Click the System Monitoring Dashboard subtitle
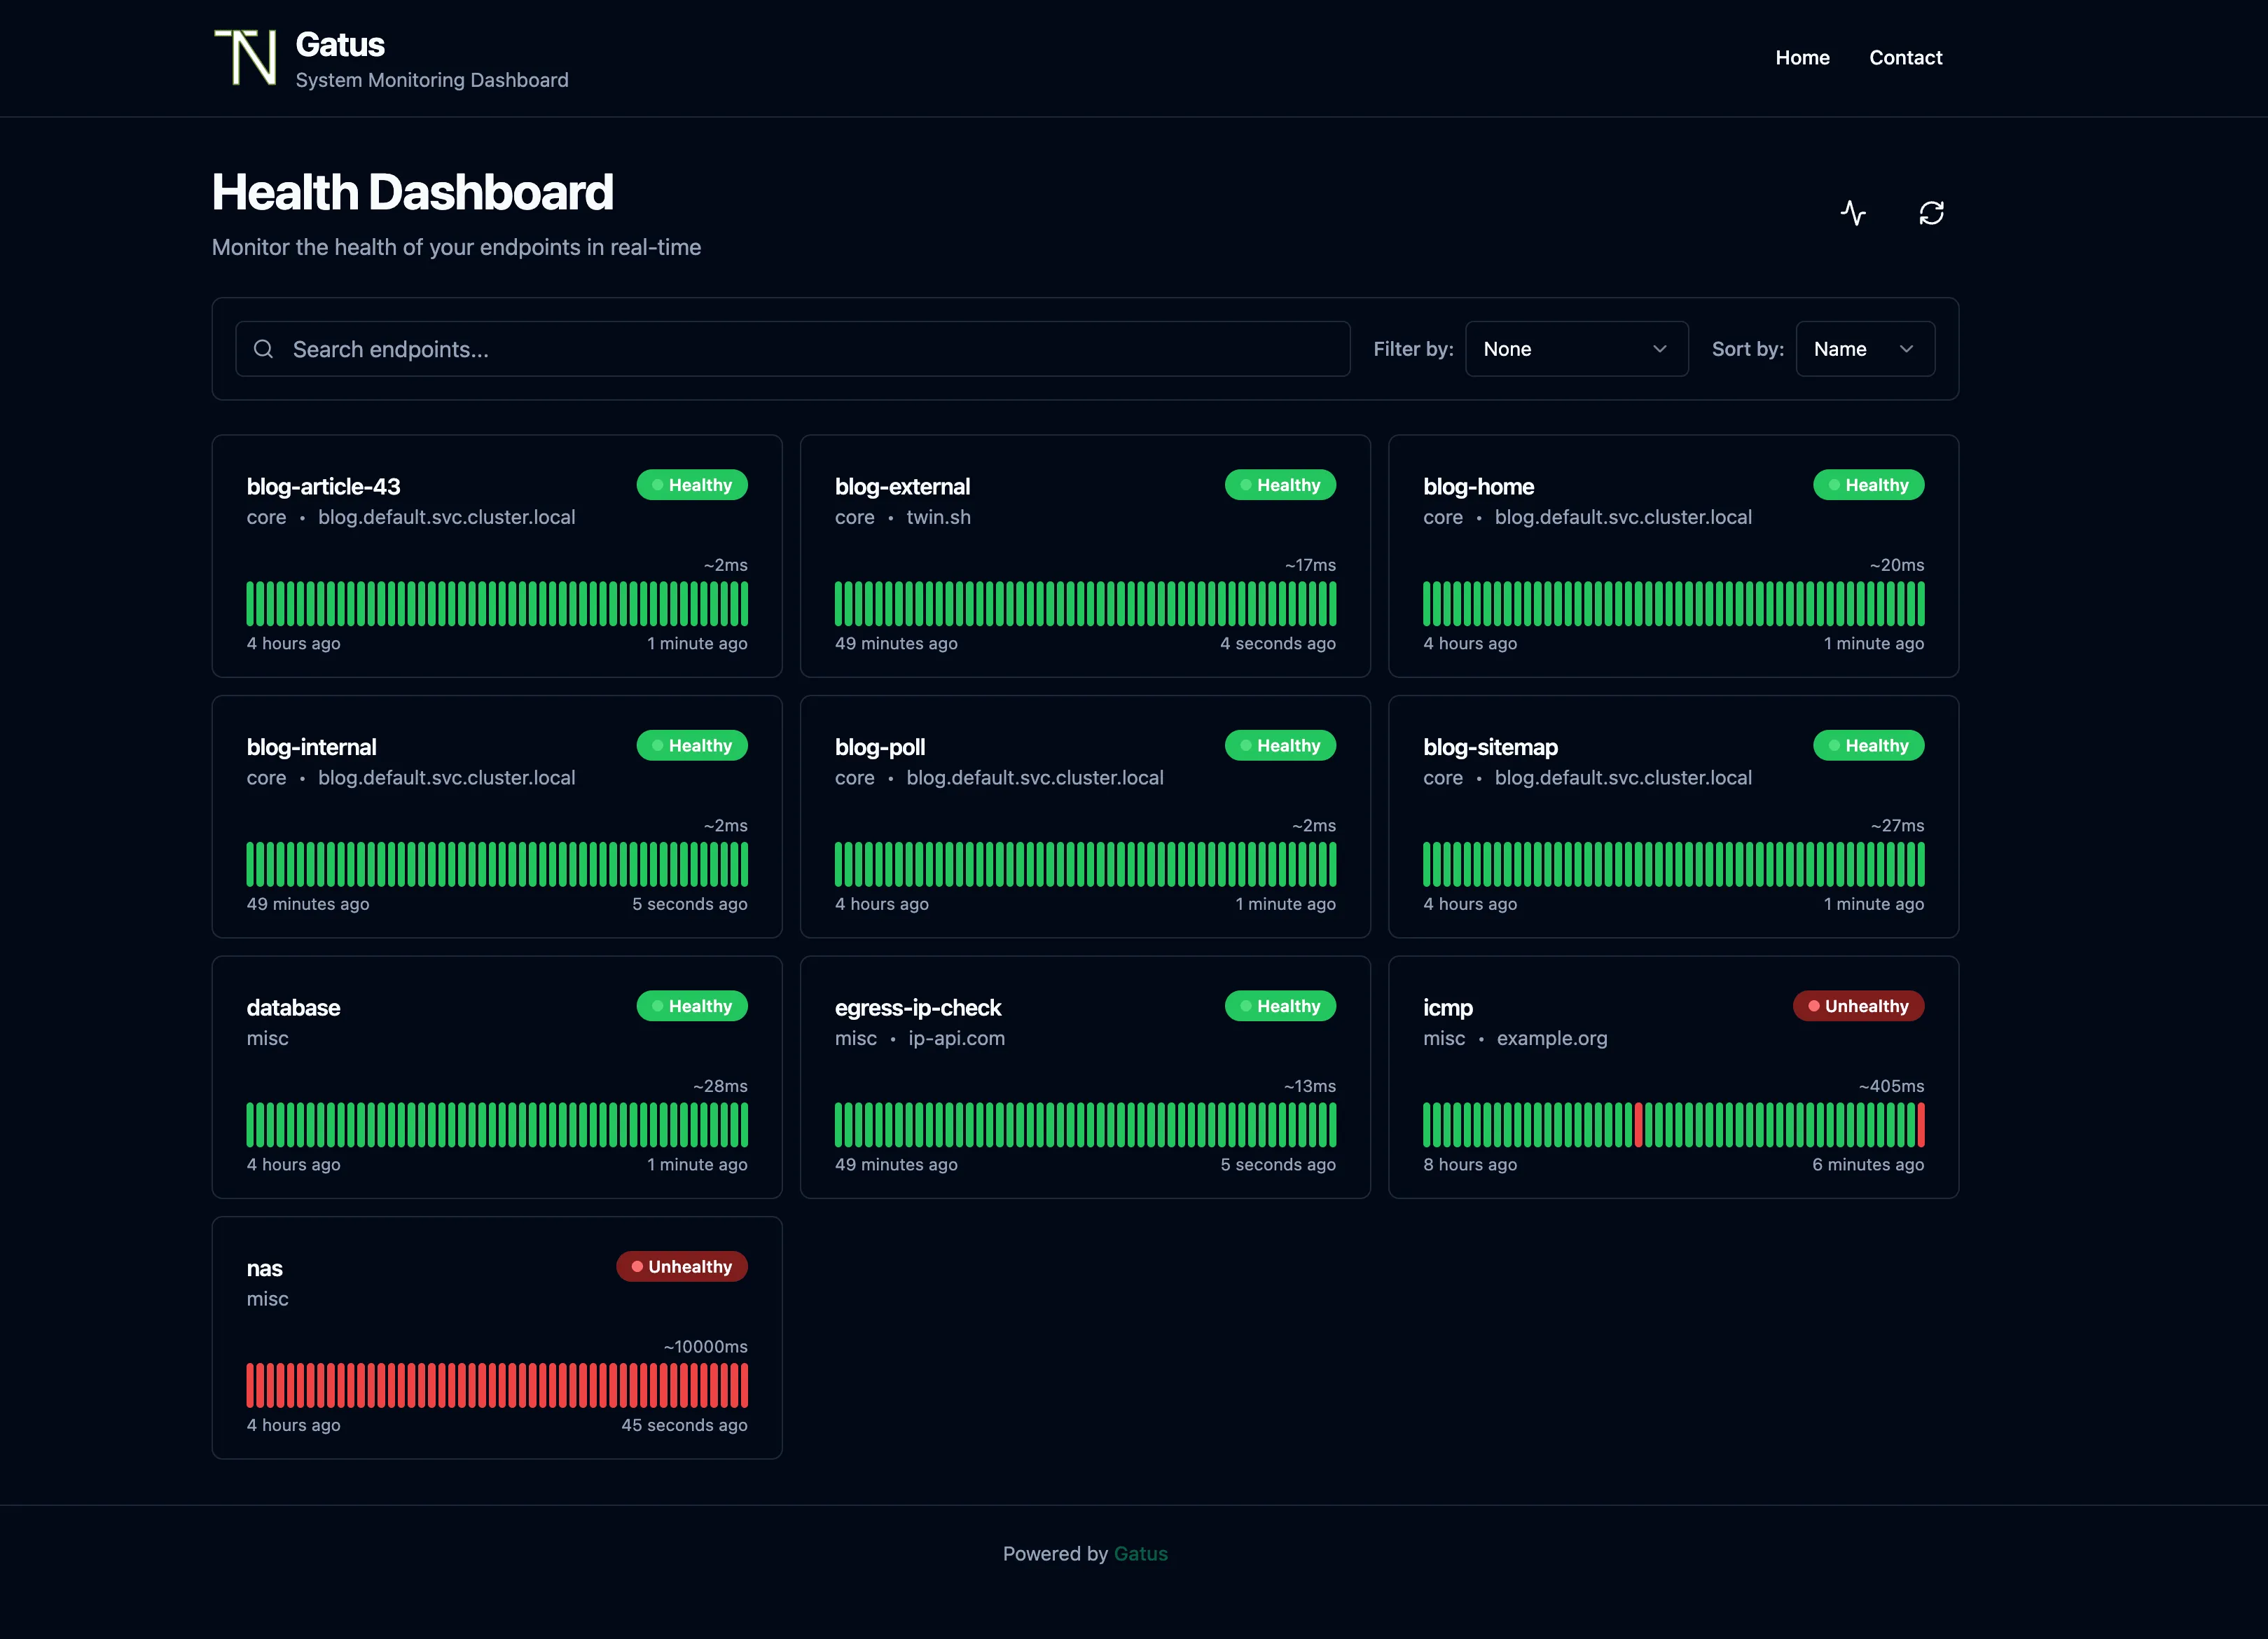This screenshot has height=1639, width=2268. click(432, 80)
